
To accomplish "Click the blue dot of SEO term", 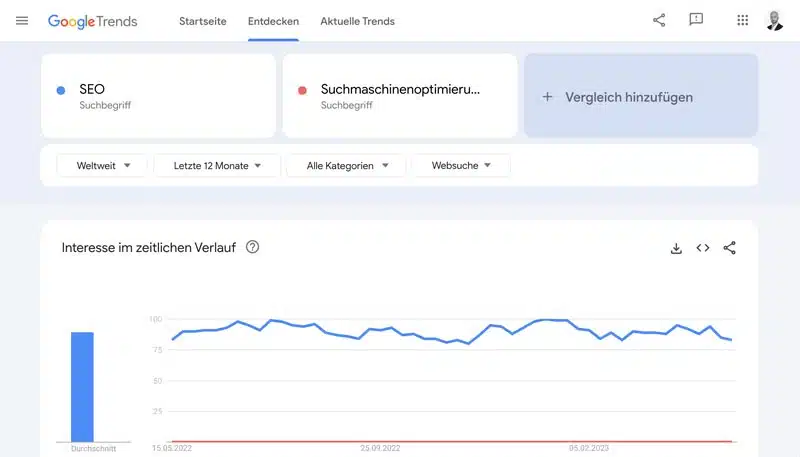I will click(x=61, y=91).
